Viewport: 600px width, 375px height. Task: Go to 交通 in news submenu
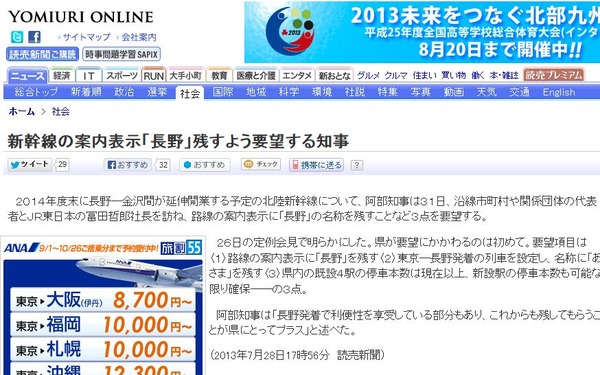pyautogui.click(x=519, y=92)
